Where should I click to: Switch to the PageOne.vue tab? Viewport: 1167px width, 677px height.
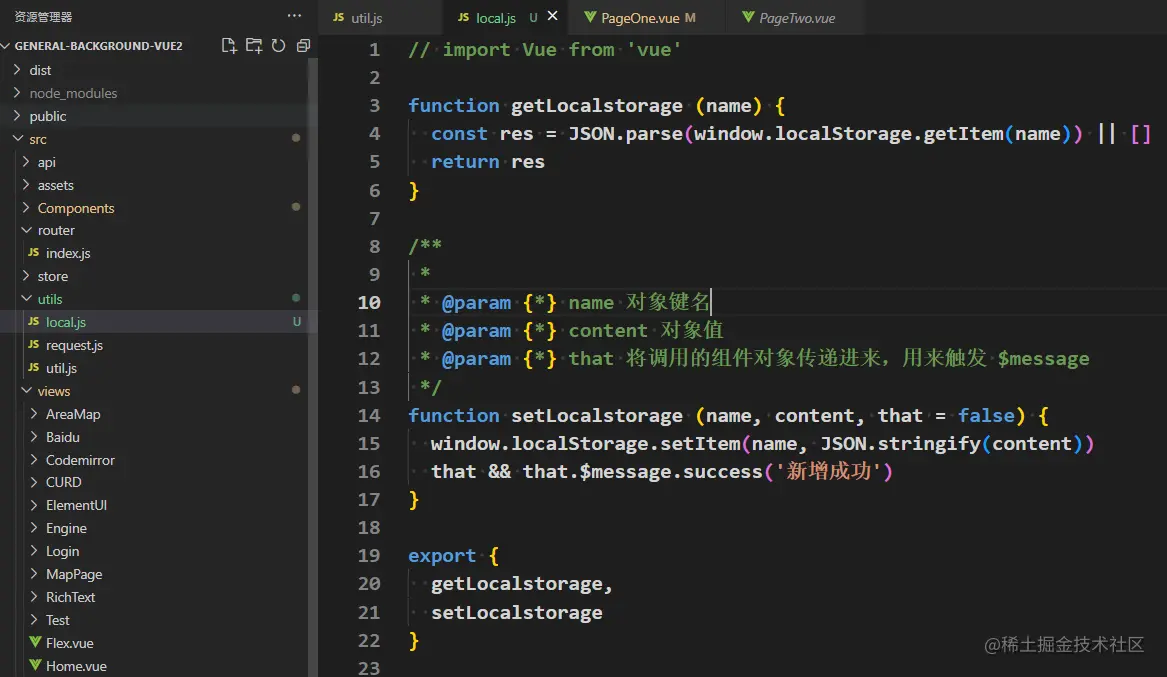640,18
